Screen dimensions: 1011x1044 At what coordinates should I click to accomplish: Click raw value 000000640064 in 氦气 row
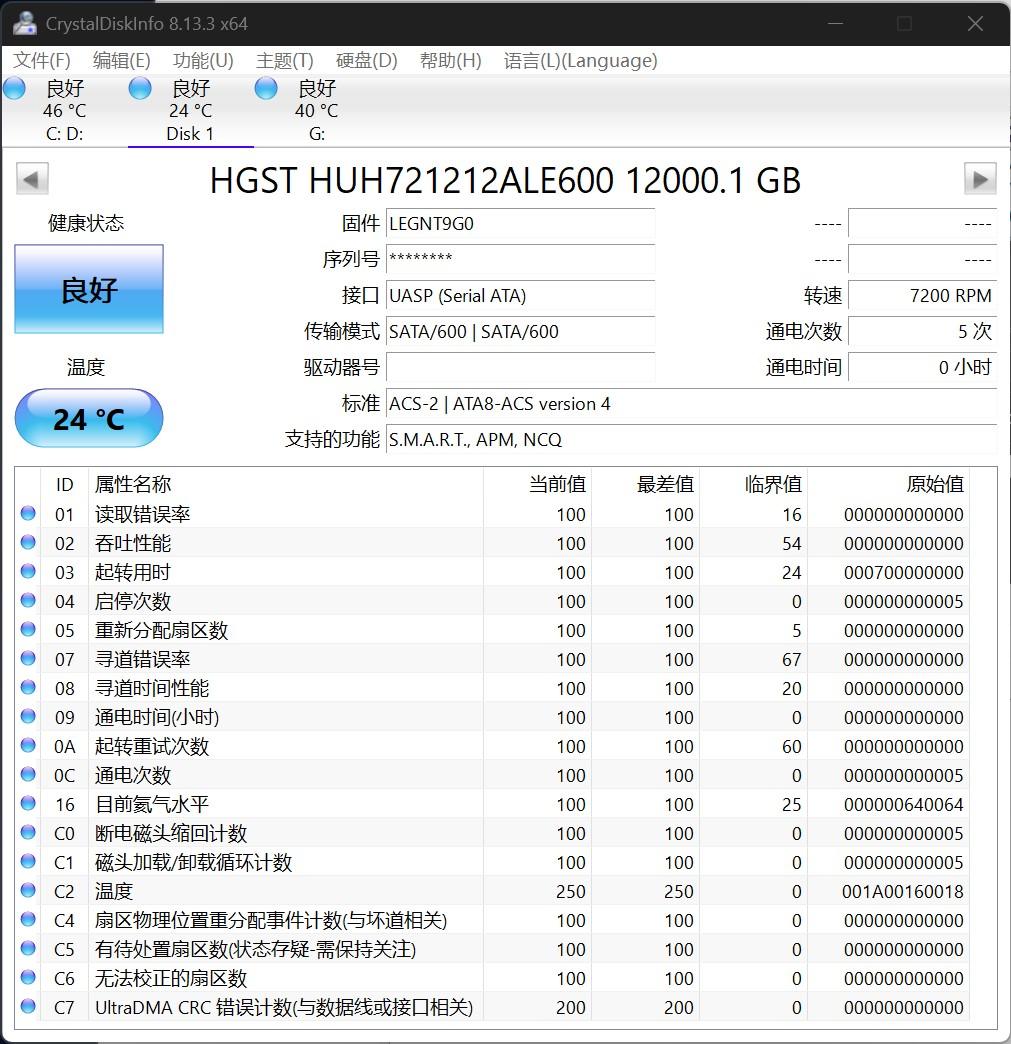[903, 804]
